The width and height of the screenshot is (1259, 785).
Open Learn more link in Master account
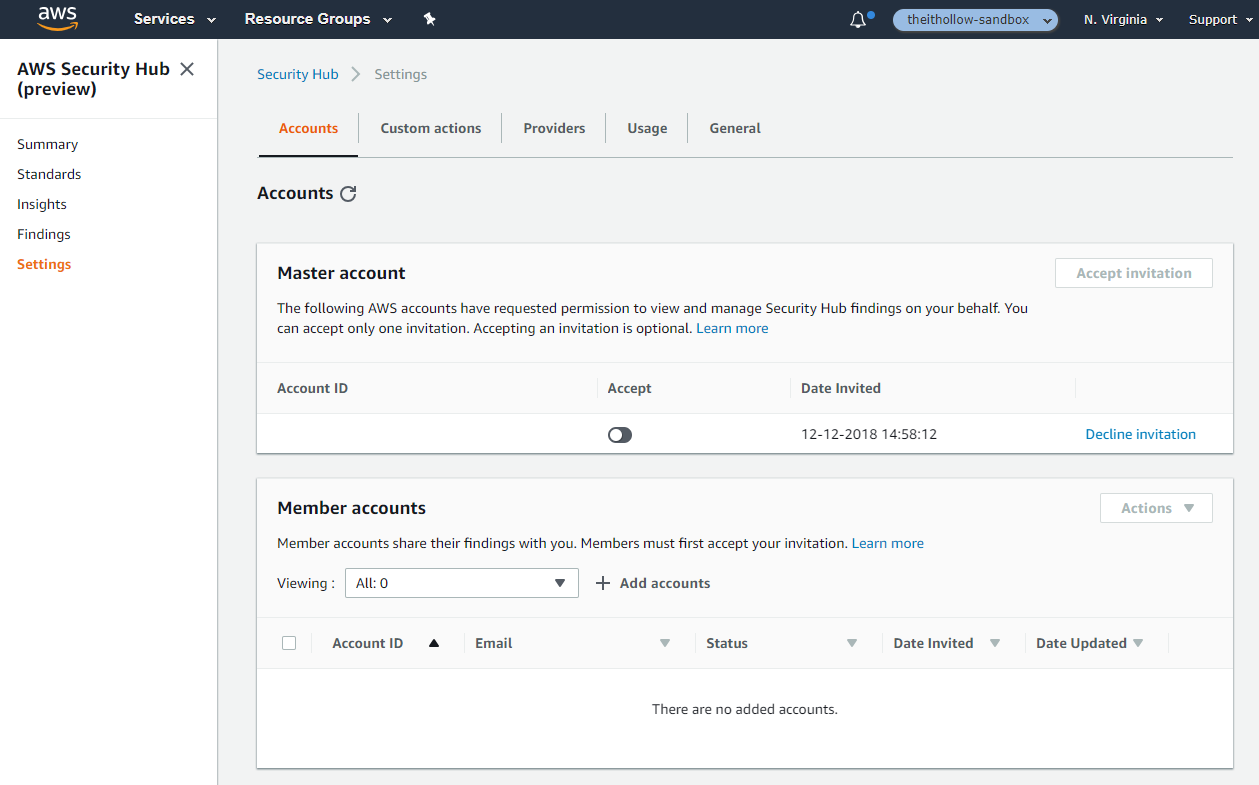tap(732, 328)
